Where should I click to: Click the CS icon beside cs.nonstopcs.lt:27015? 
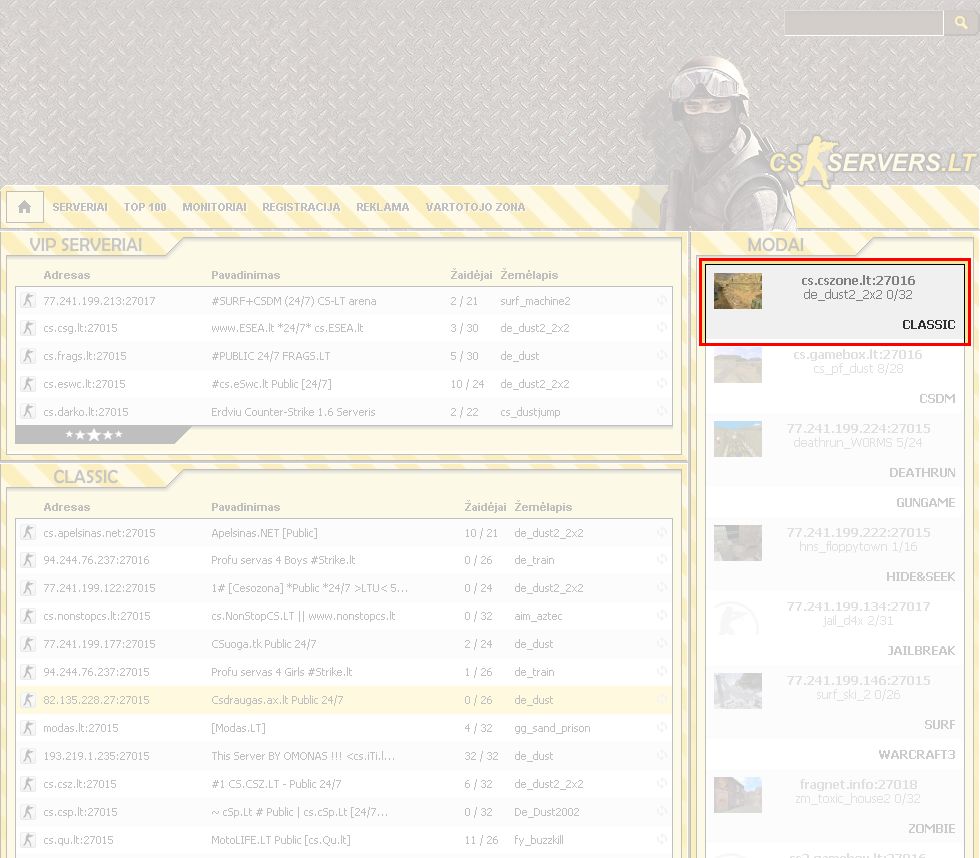28,616
